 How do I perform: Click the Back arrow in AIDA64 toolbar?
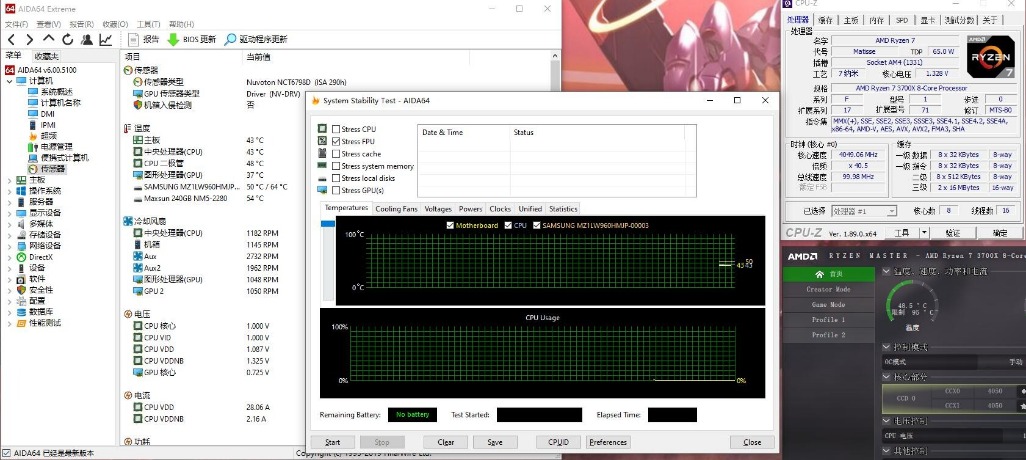point(11,40)
